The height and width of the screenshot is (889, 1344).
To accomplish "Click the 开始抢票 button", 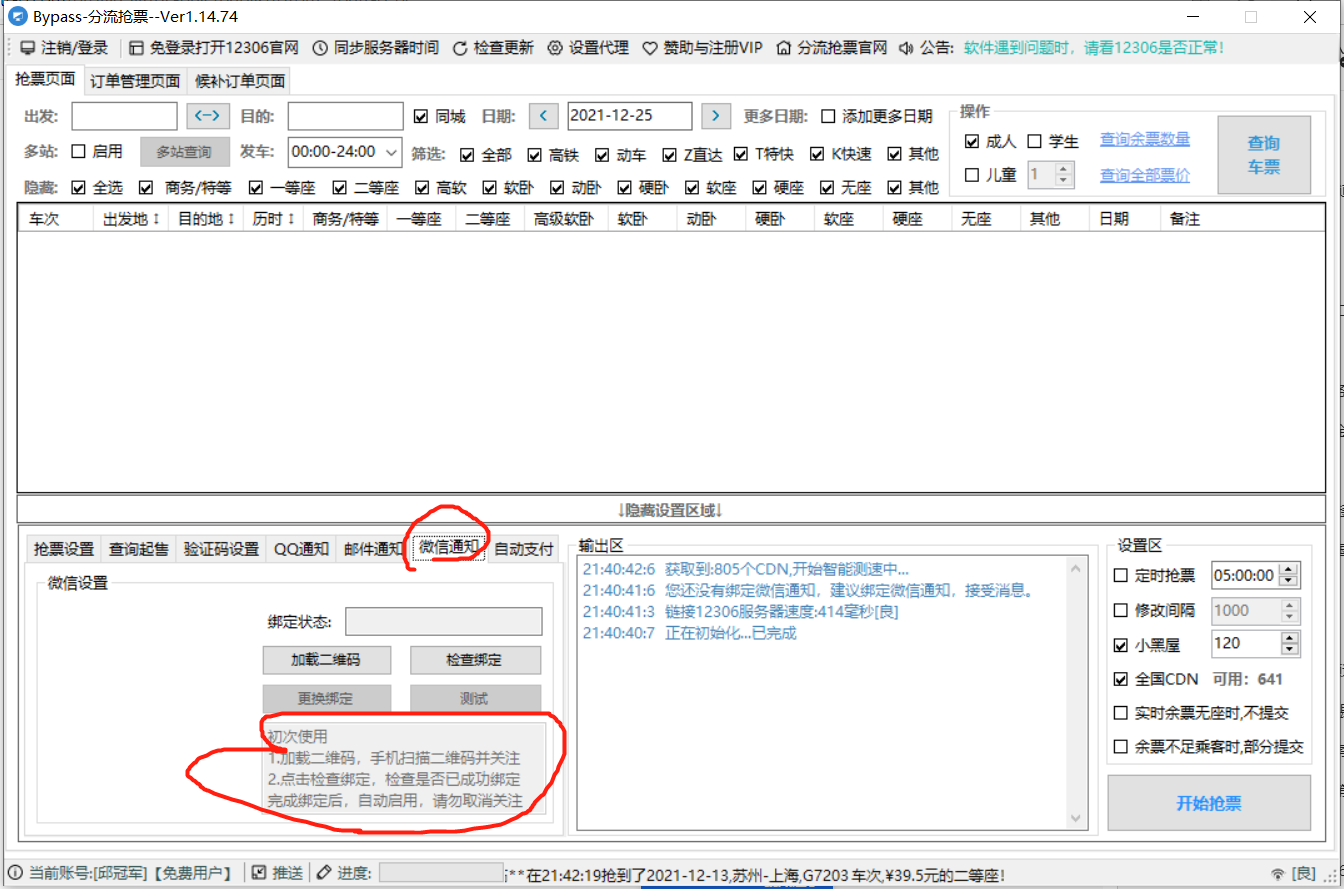I will tap(1209, 803).
